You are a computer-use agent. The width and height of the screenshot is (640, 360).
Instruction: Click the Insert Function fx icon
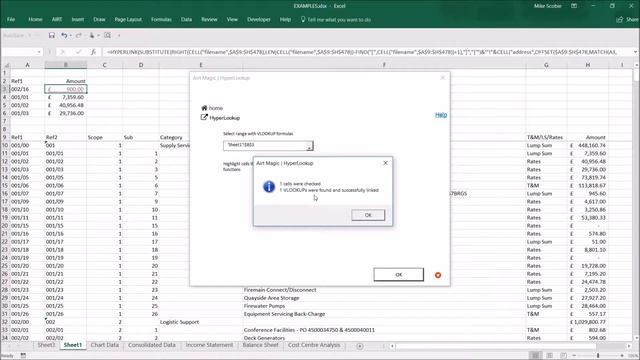[x=93, y=52]
